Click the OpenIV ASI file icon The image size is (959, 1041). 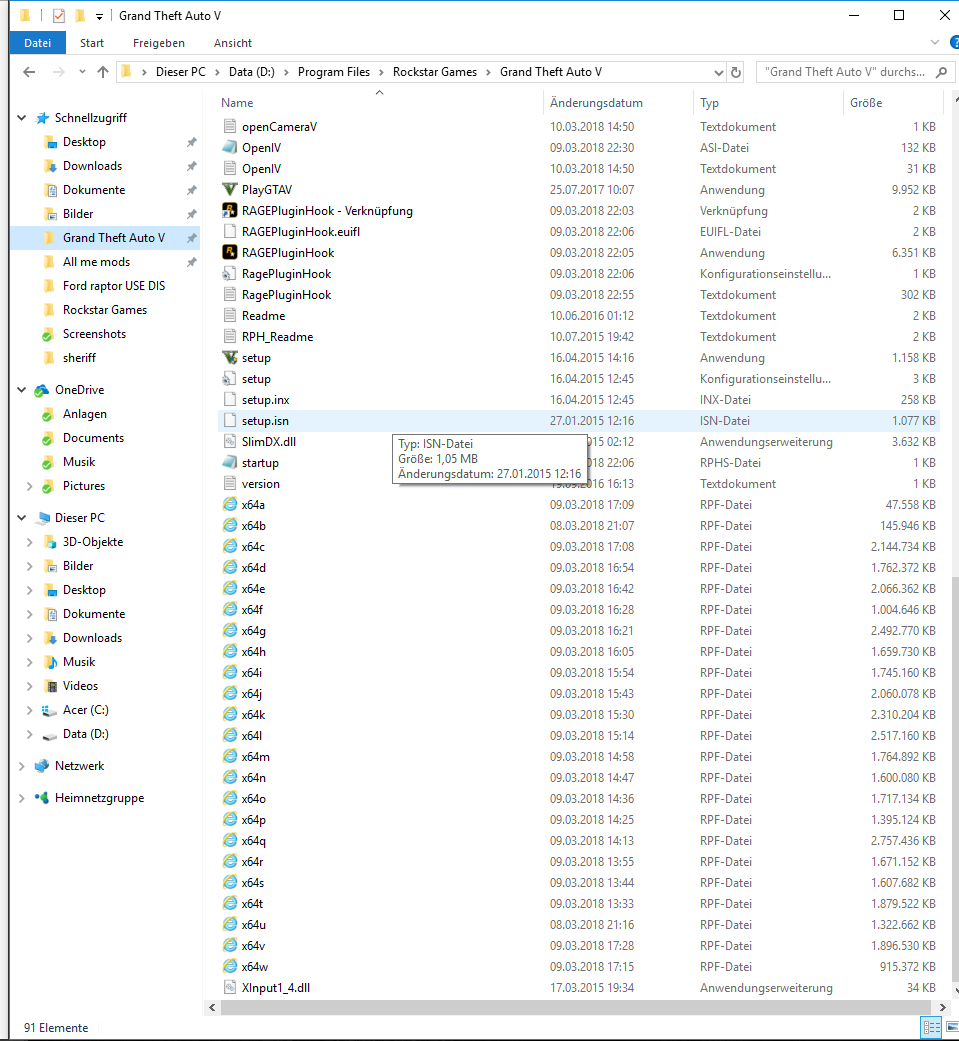[x=230, y=147]
